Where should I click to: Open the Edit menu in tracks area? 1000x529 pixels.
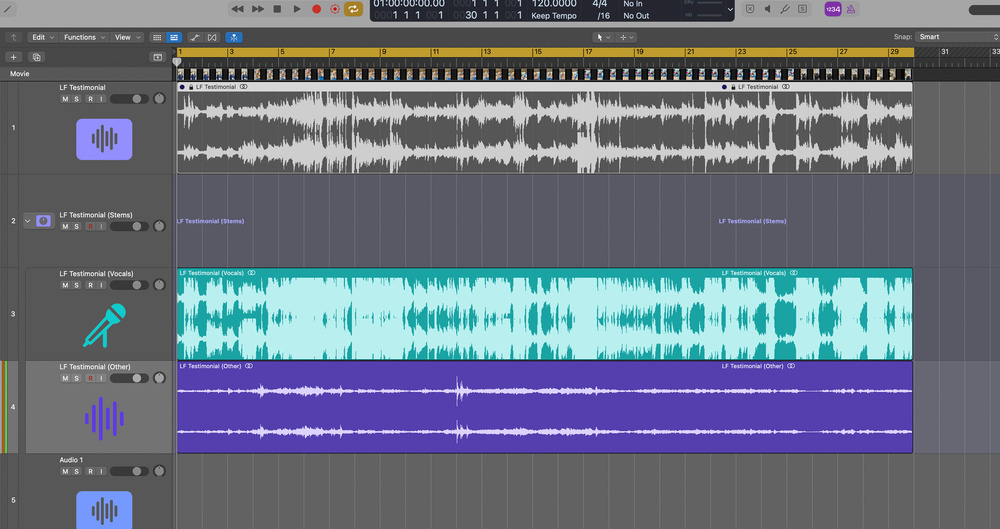point(41,37)
